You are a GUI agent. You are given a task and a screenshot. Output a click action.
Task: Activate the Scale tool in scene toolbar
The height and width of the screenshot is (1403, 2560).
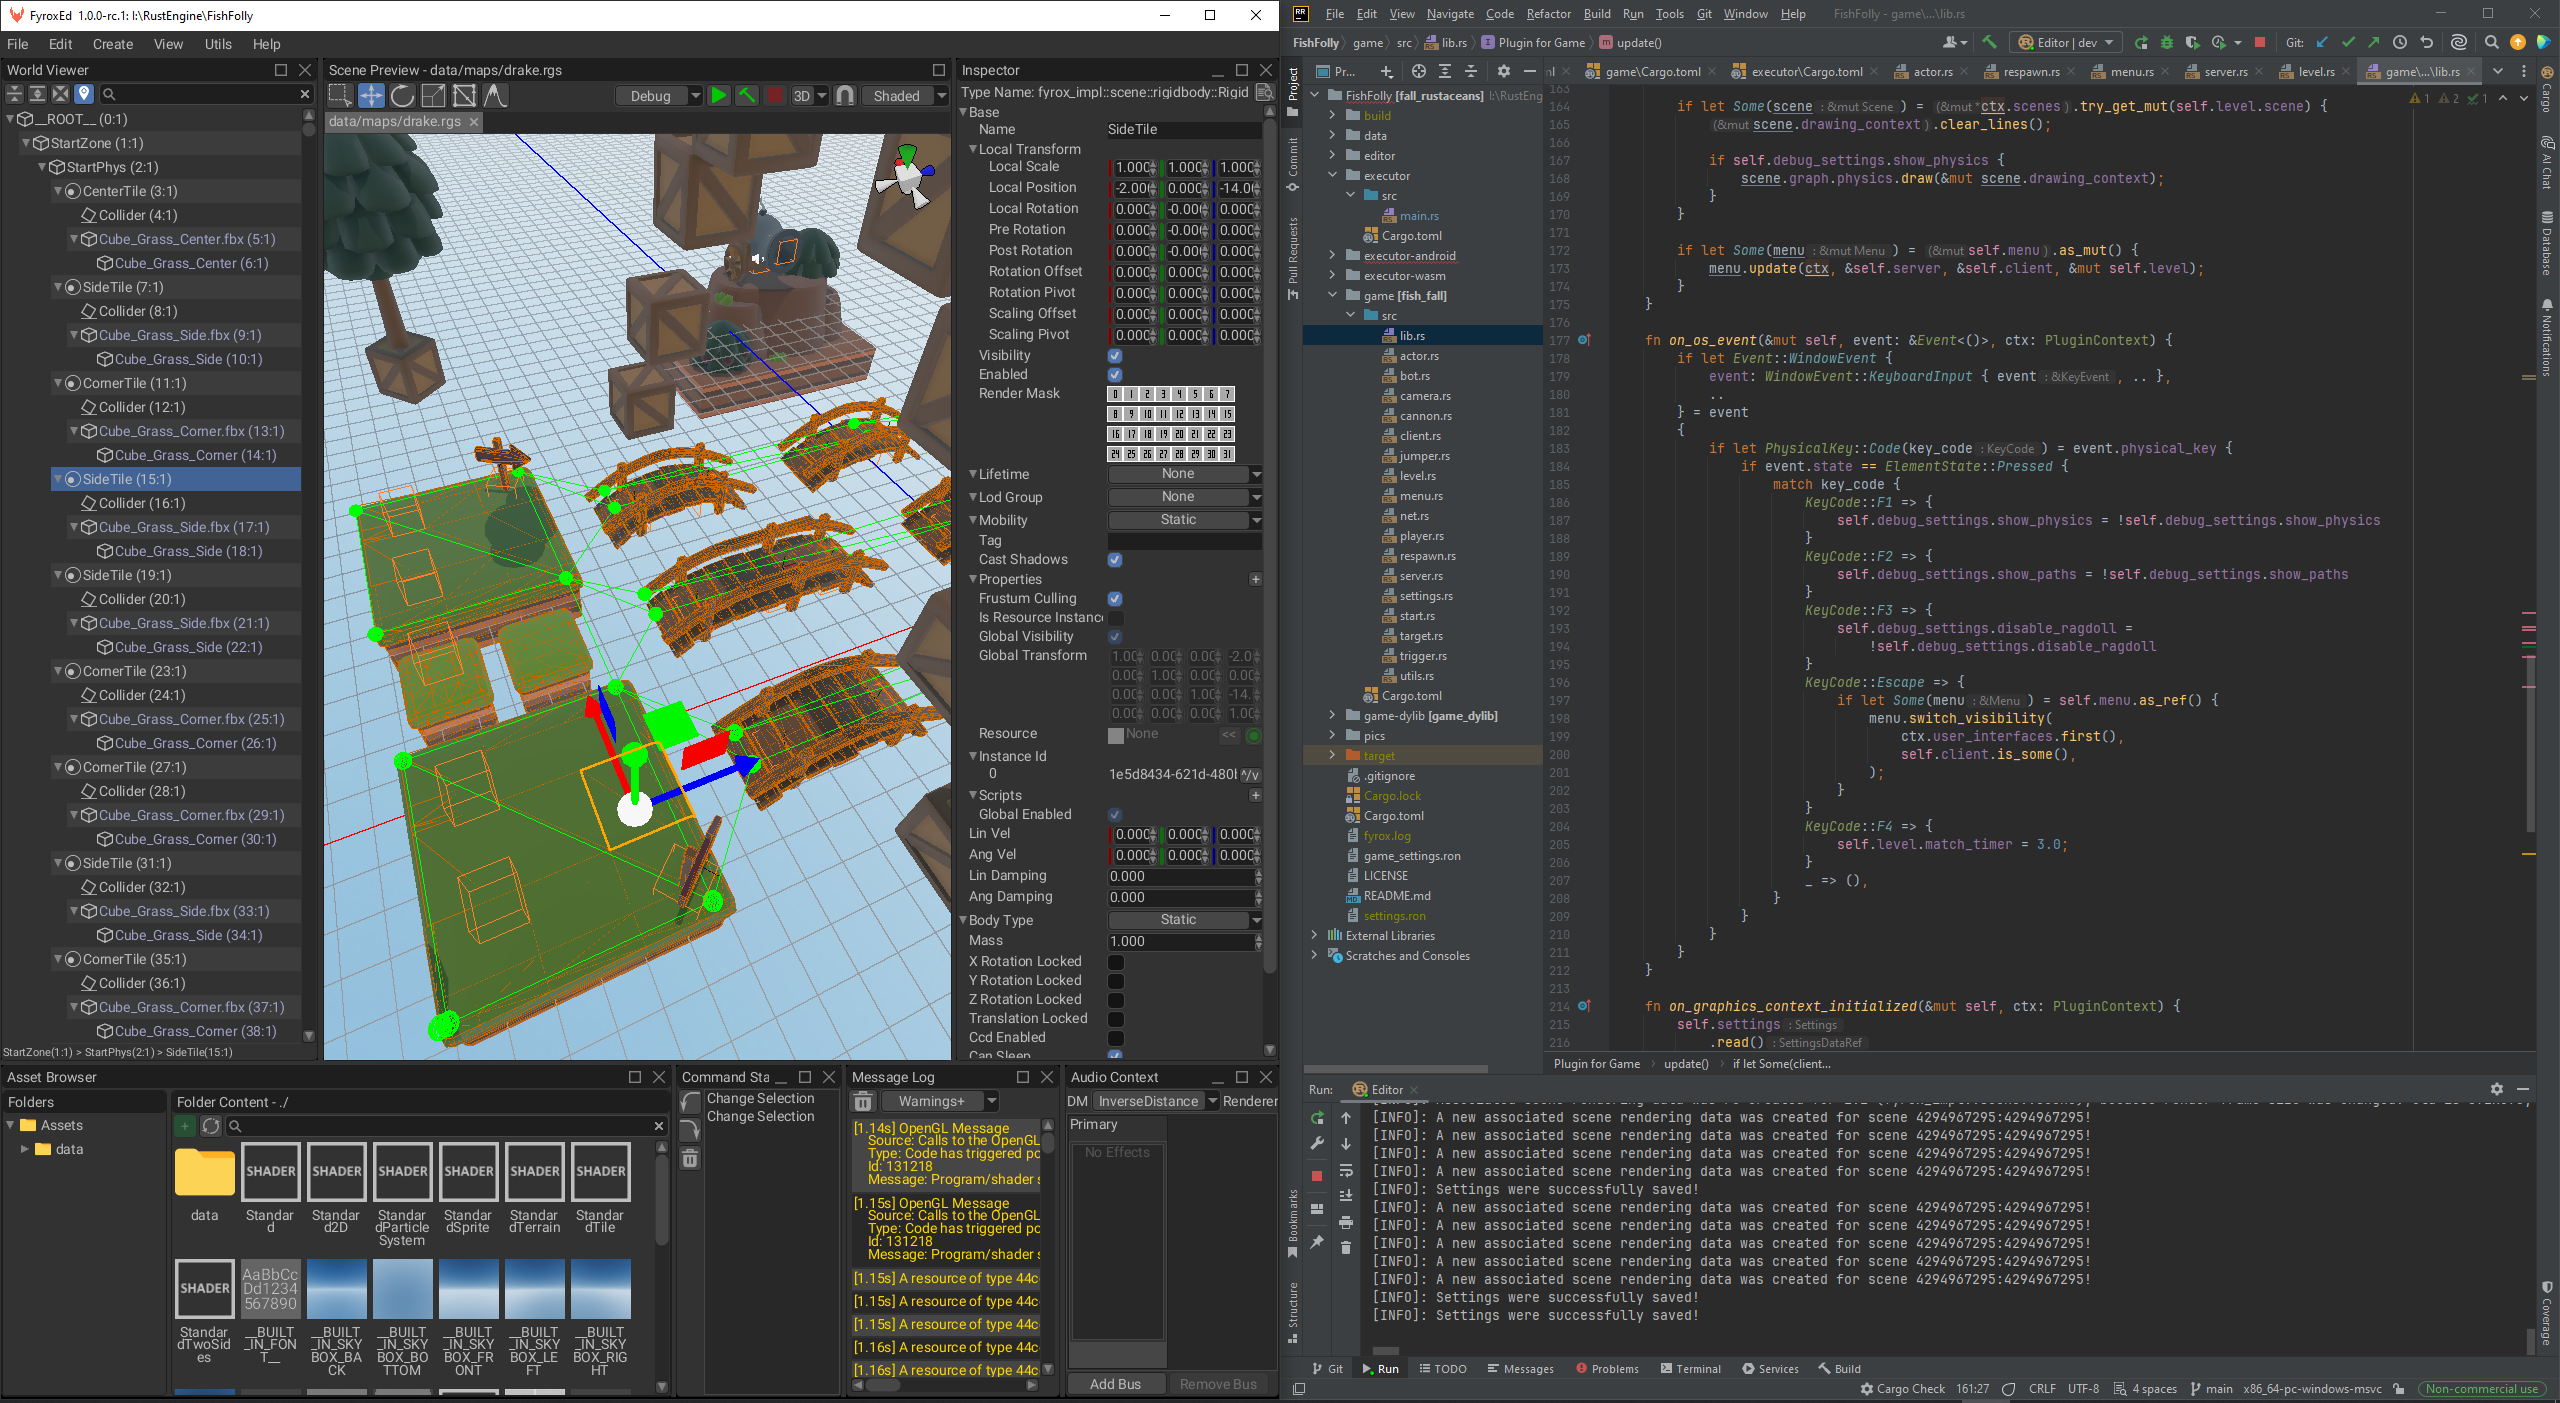(433, 96)
